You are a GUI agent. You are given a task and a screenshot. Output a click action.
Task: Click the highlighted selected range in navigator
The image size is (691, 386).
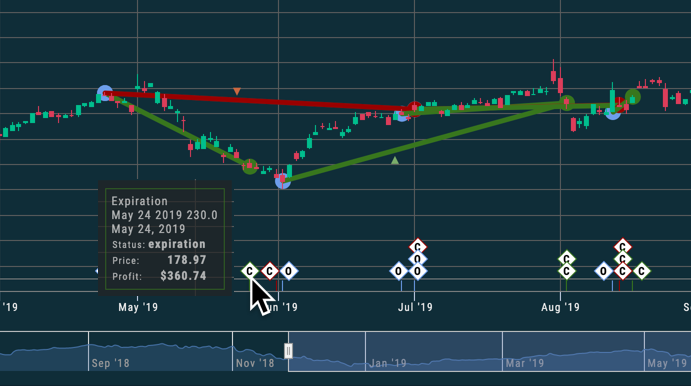[x=490, y=351]
